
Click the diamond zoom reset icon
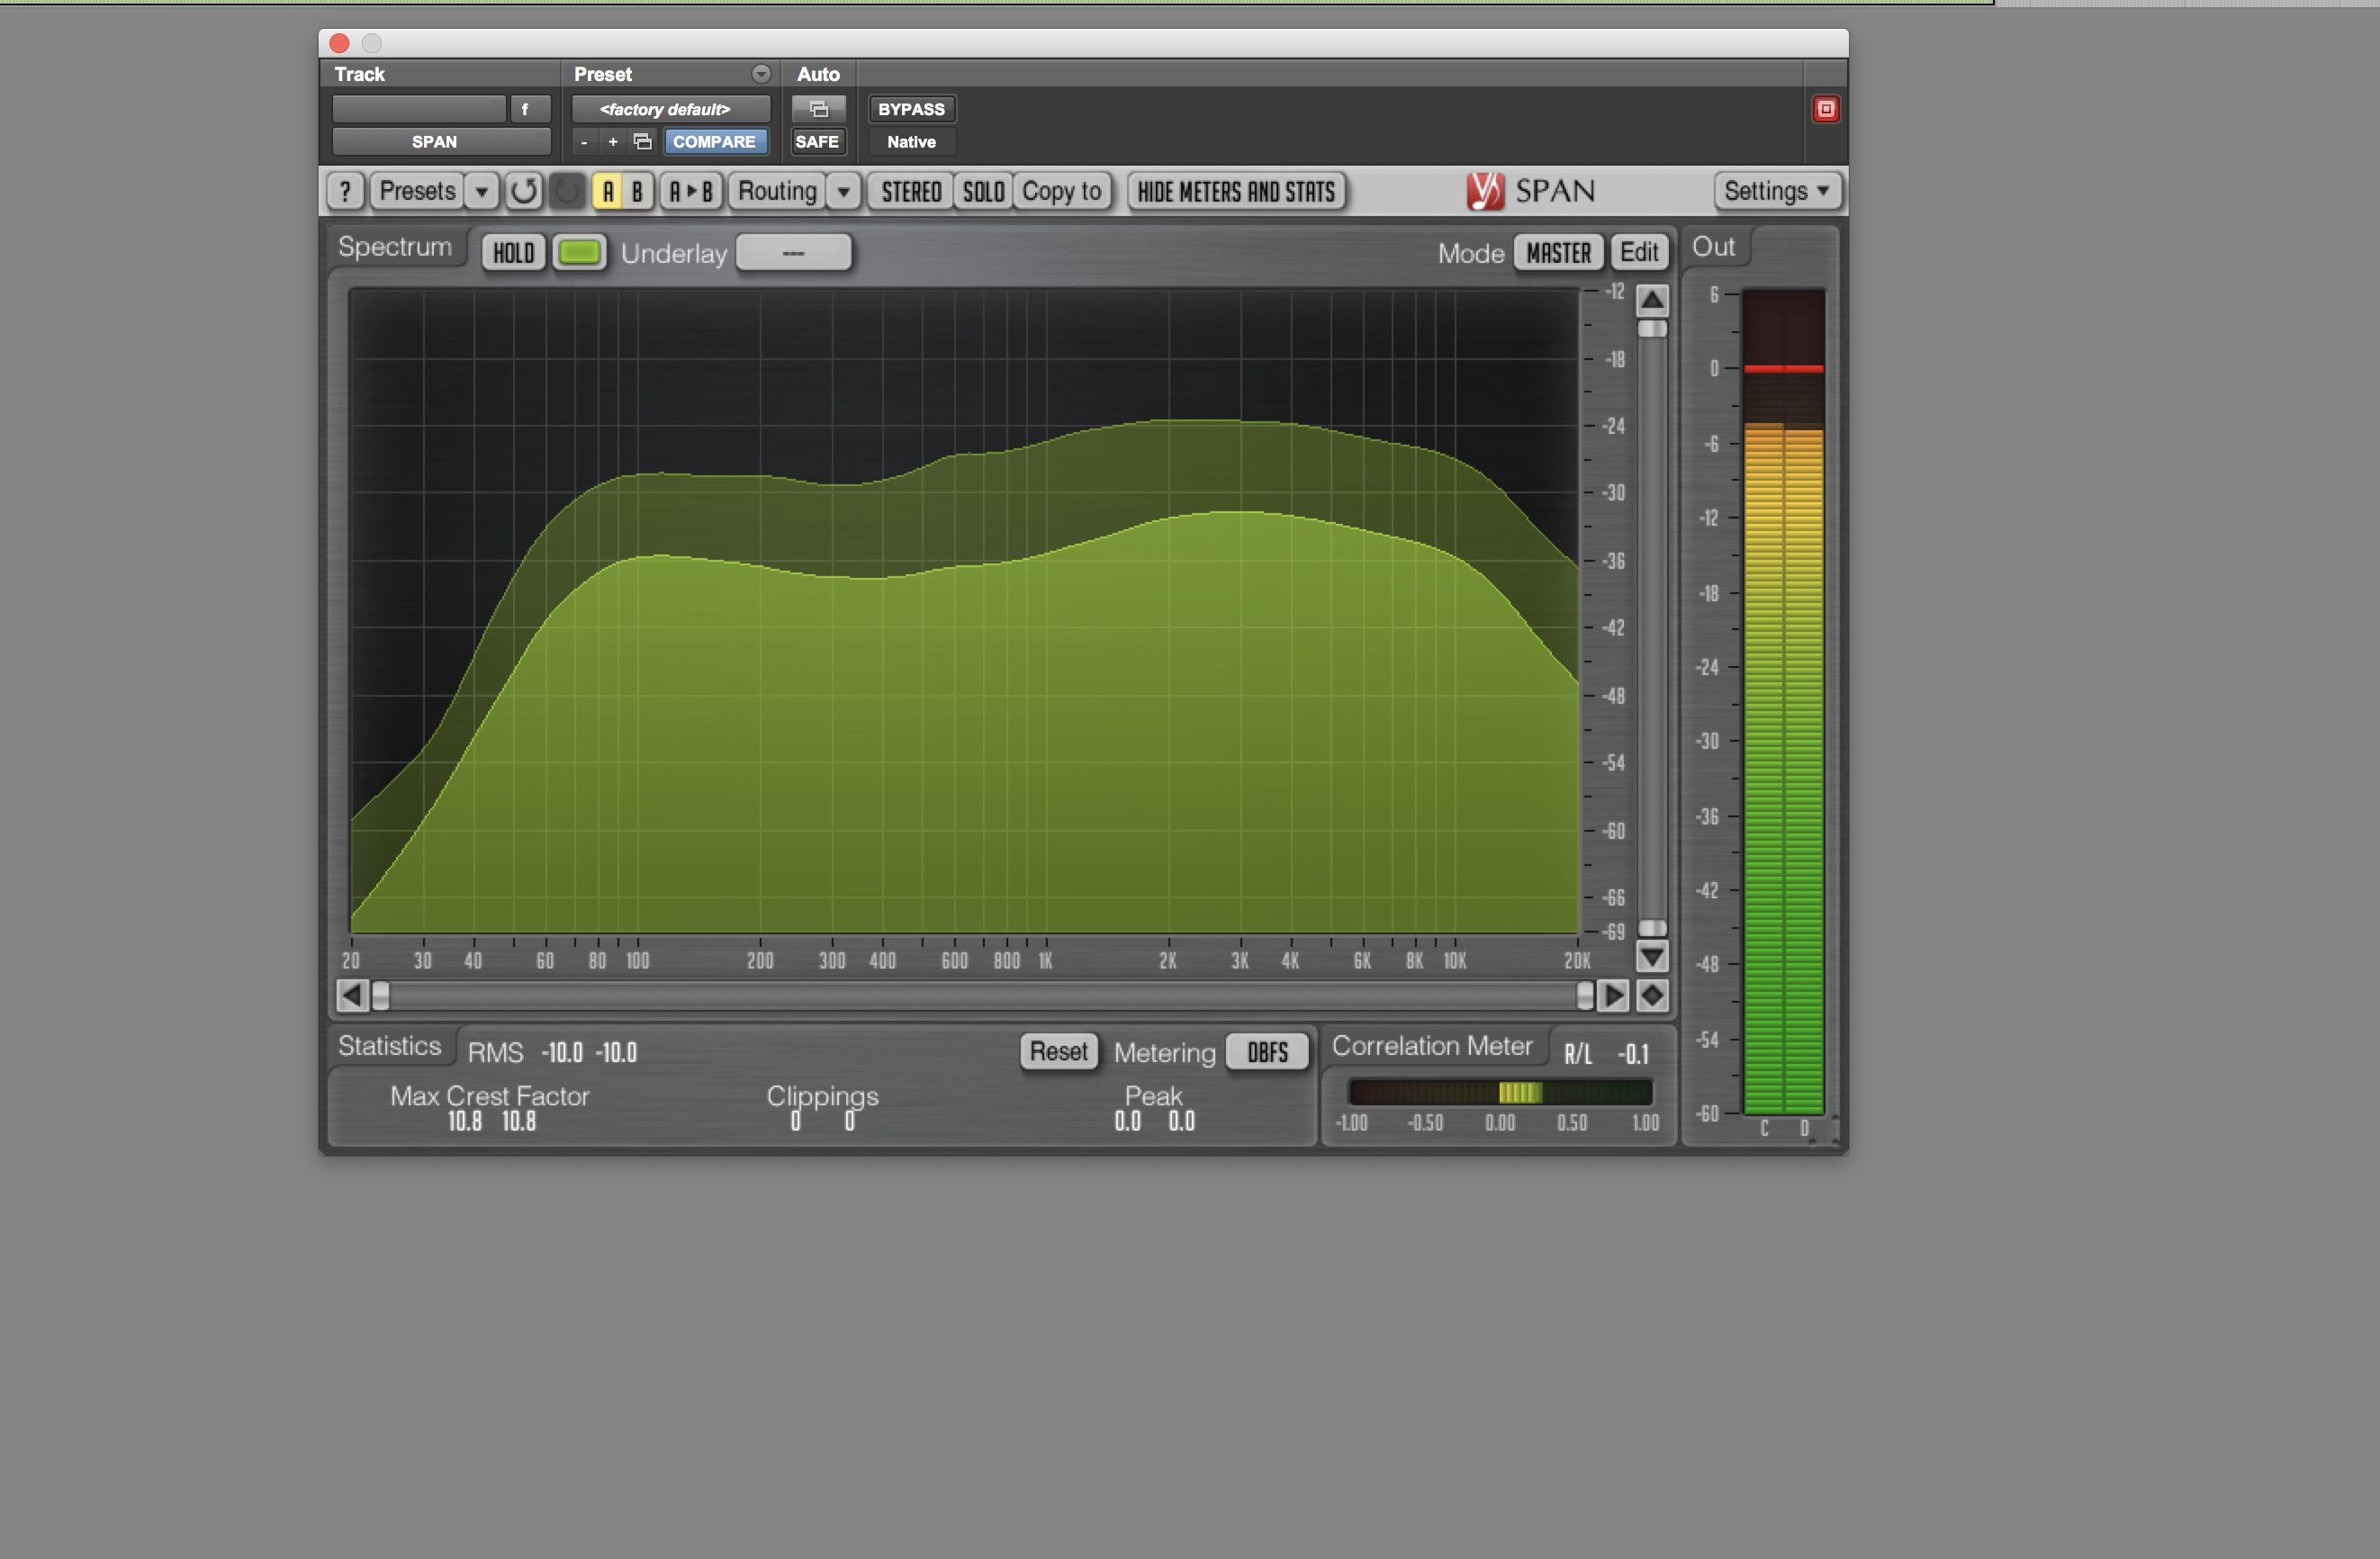coord(1652,995)
